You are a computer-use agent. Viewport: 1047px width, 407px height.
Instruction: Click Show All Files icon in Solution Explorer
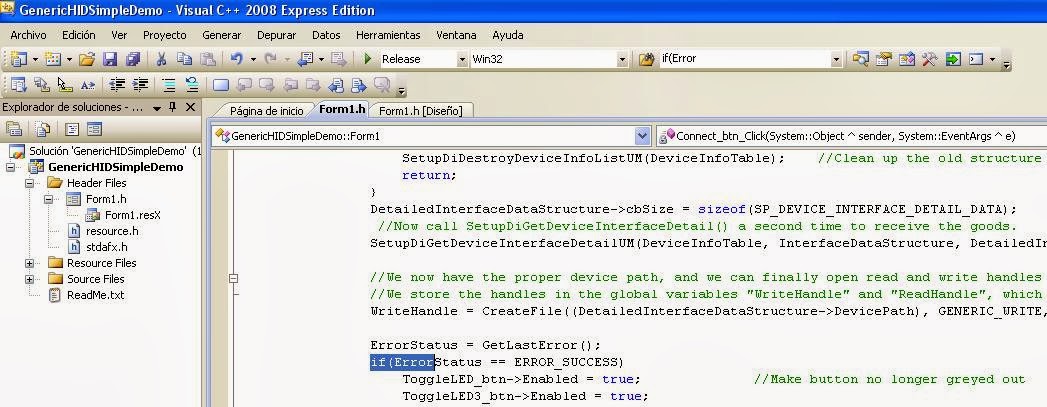[x=43, y=129]
